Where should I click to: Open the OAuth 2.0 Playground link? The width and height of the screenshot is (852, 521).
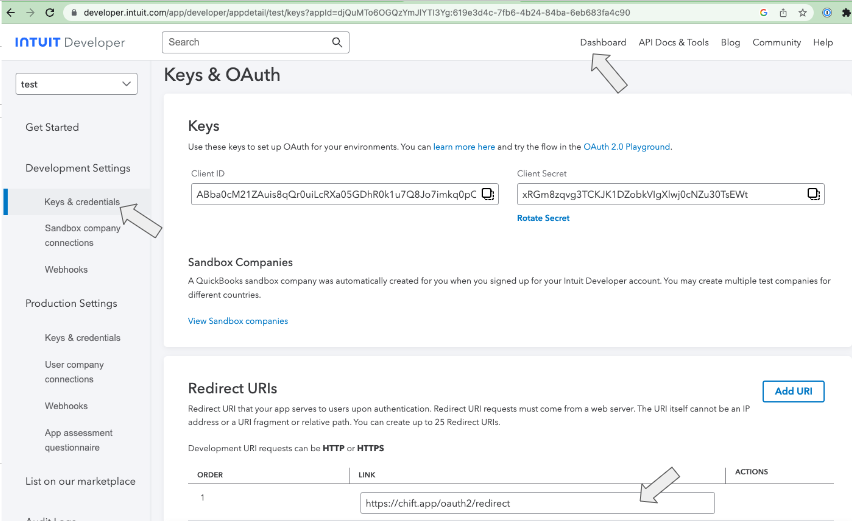point(627,147)
